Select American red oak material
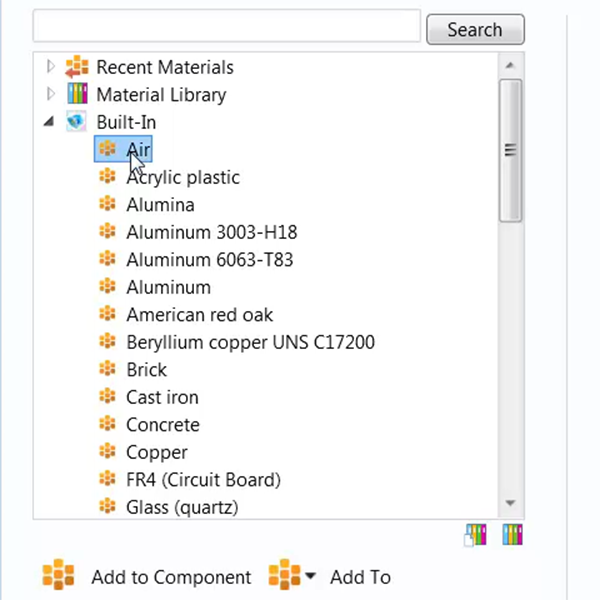Screen dimensions: 600x600 (x=199, y=315)
